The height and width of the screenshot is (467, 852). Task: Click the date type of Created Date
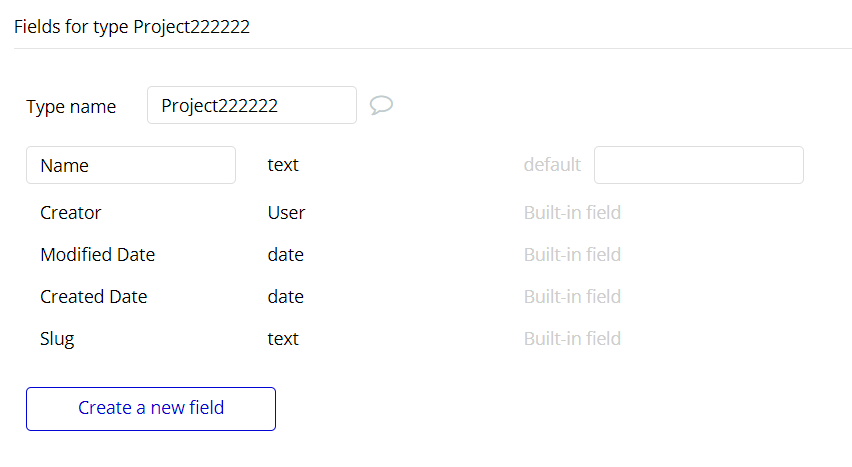(286, 296)
